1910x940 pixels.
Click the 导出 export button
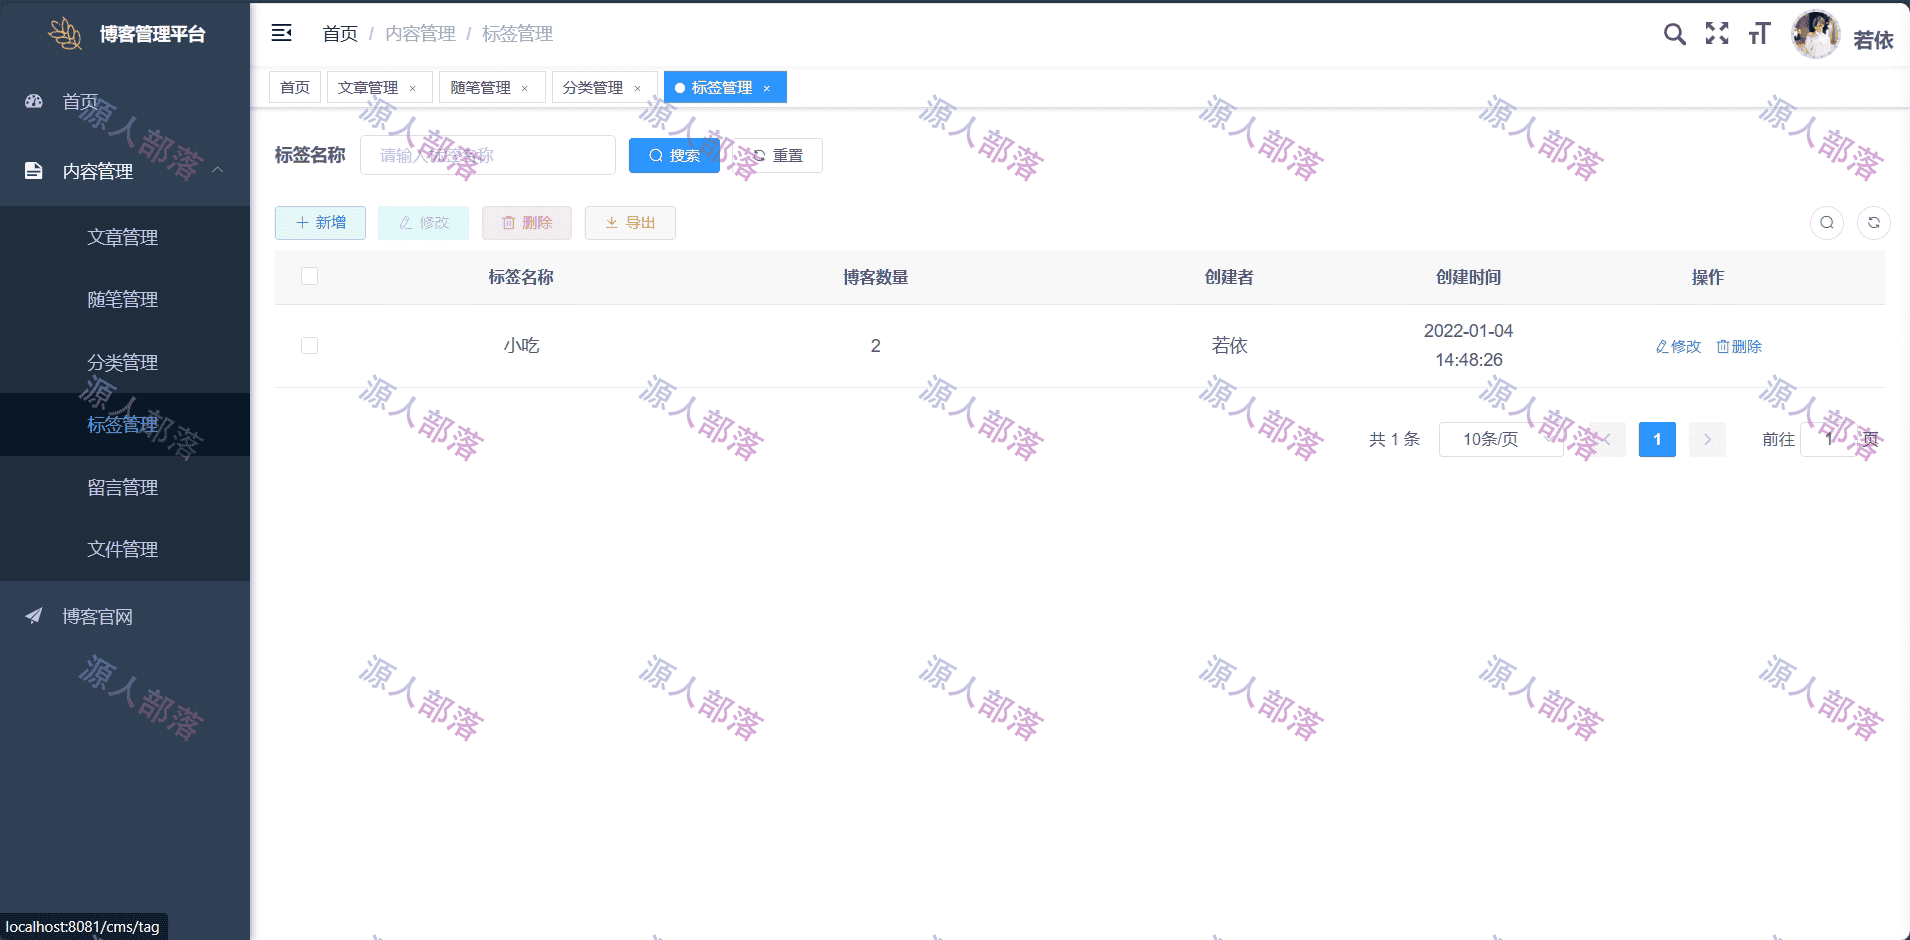click(x=630, y=222)
